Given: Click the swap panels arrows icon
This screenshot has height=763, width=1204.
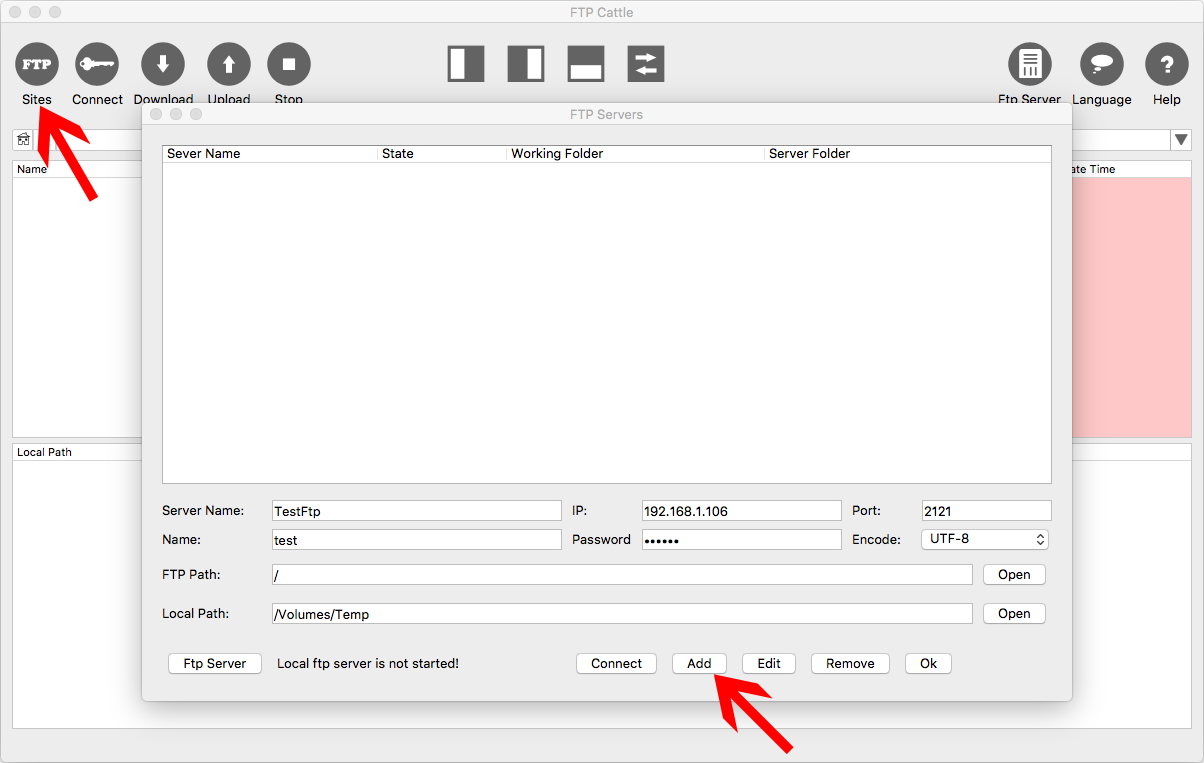Looking at the screenshot, I should [646, 64].
